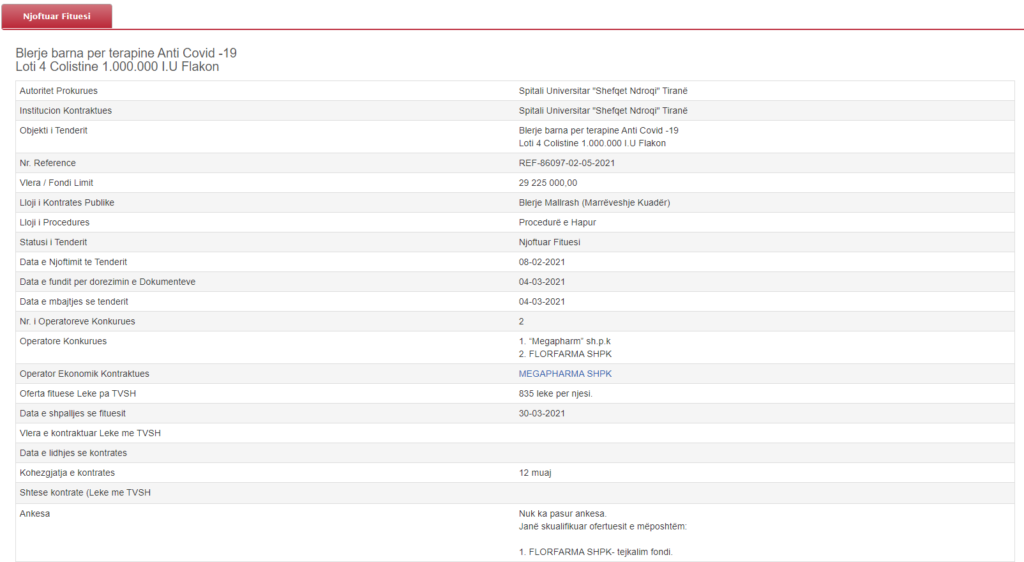Click the Nuk ka pasur ankesa text
The width and height of the screenshot is (1024, 562).
562,514
